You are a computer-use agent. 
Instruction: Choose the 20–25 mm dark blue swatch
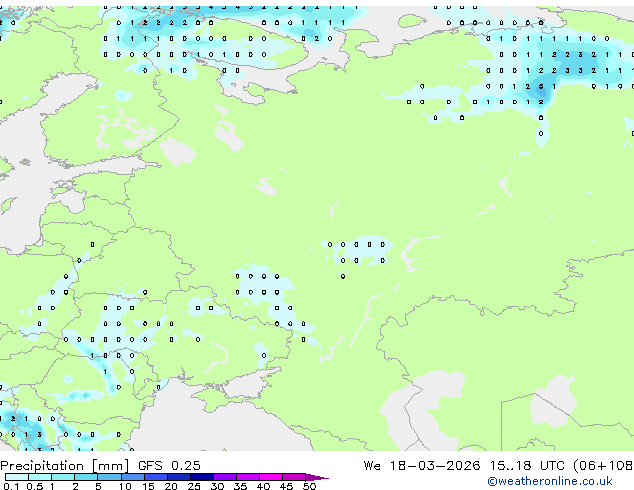(179, 477)
